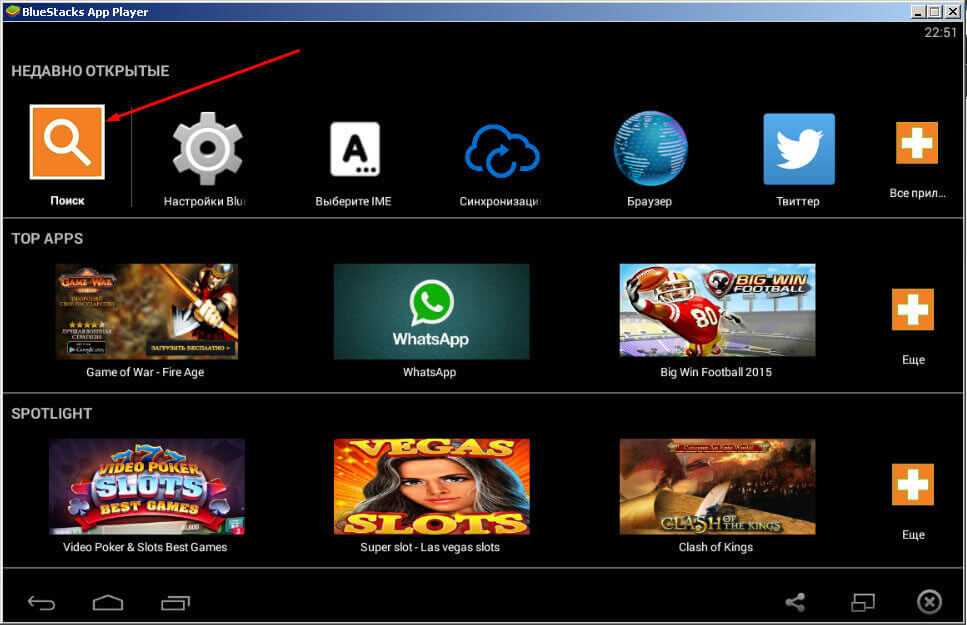The image size is (967, 625).
Task: Toggle fullscreen icon in bottom bar
Action: coord(862,602)
